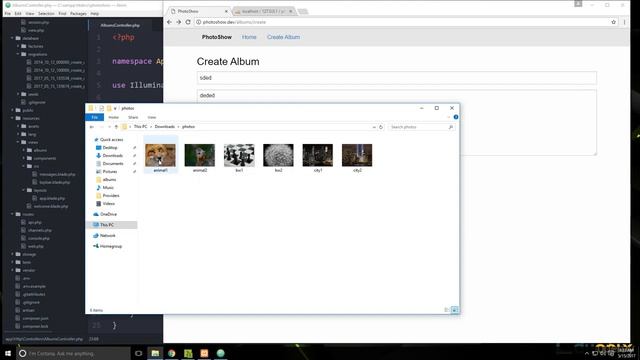This screenshot has height=360, width=640.
Task: Select the city1 photo thumbnail
Action: click(x=318, y=155)
